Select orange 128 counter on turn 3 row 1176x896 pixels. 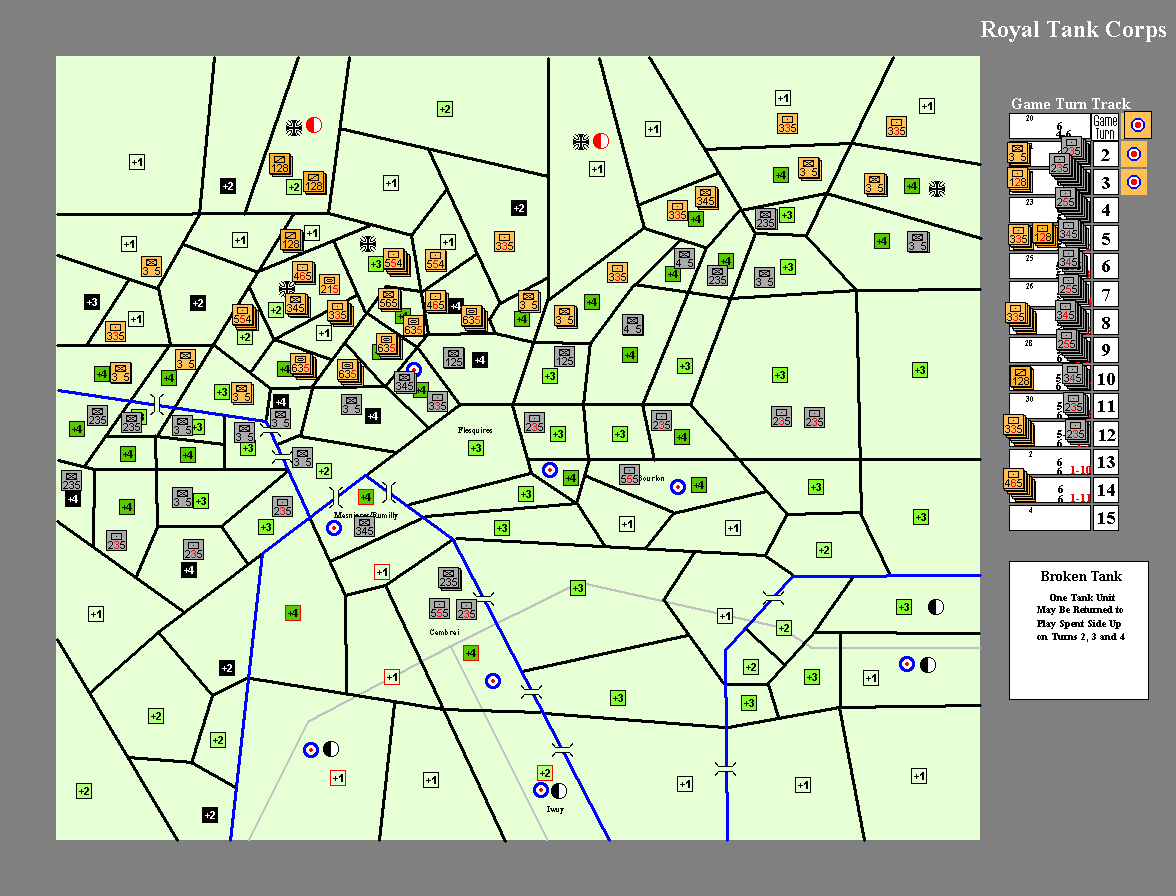[x=1018, y=180]
